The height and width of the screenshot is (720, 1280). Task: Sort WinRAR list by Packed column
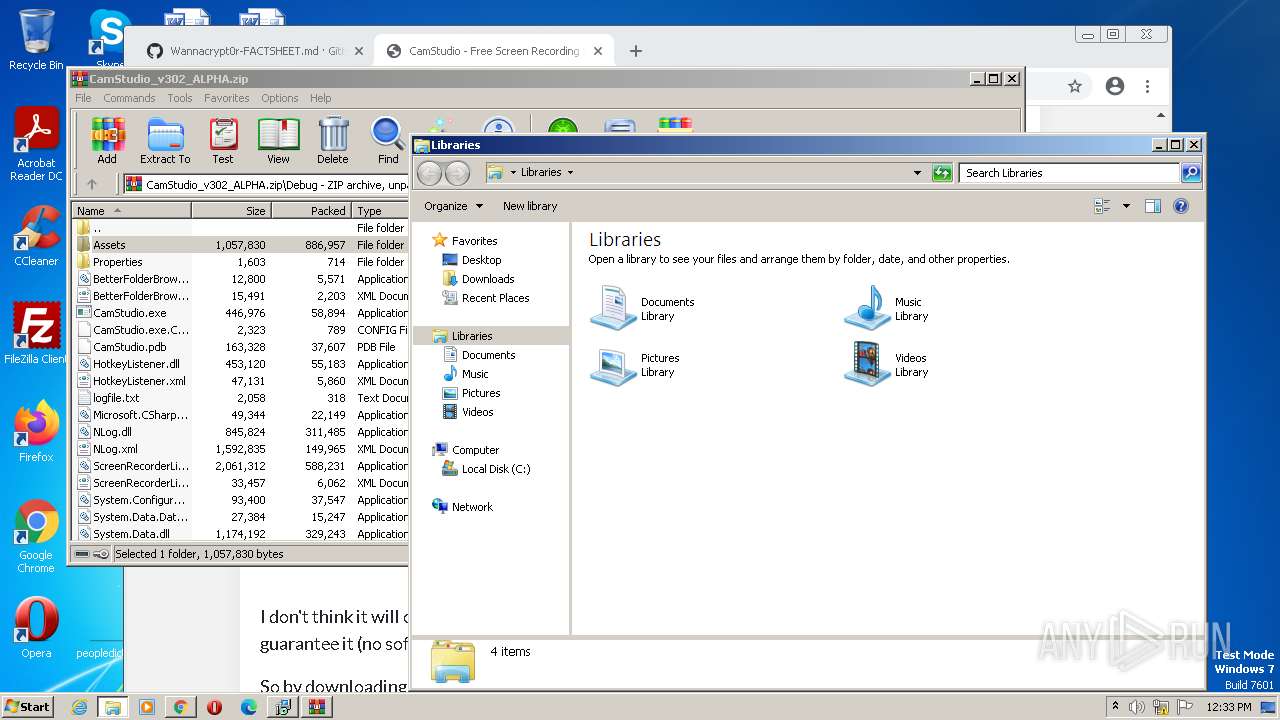pos(311,211)
